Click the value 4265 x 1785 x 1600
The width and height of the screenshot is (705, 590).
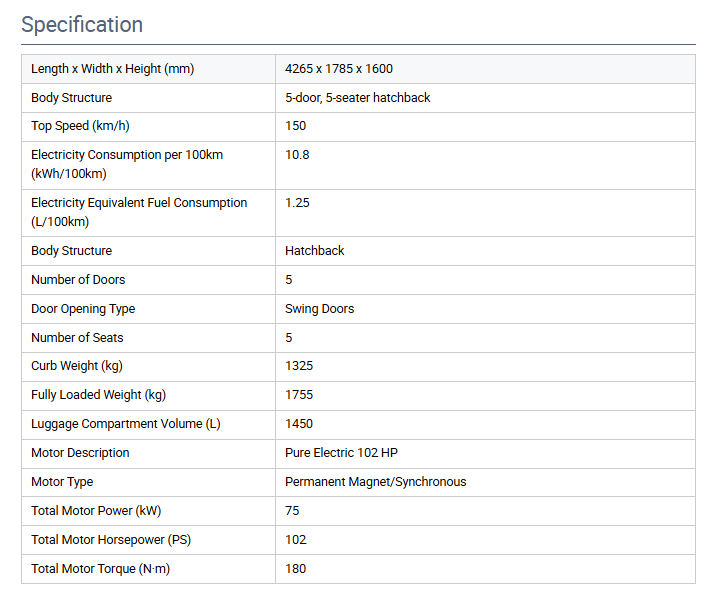point(339,69)
